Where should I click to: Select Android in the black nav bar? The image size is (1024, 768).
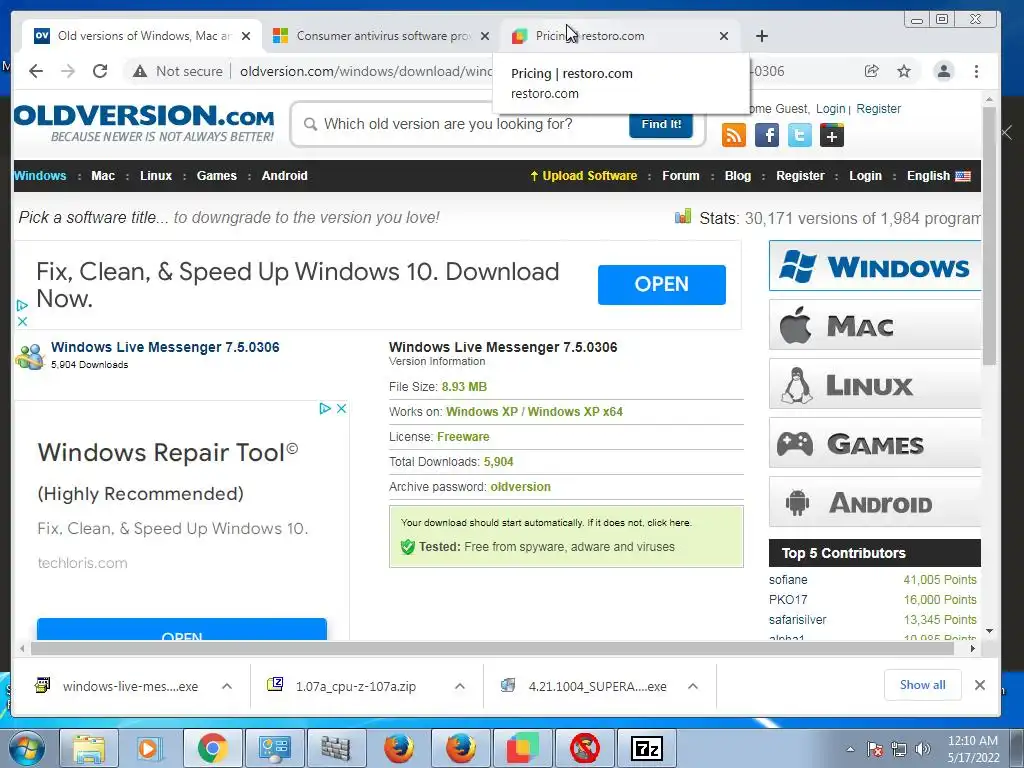tap(285, 176)
